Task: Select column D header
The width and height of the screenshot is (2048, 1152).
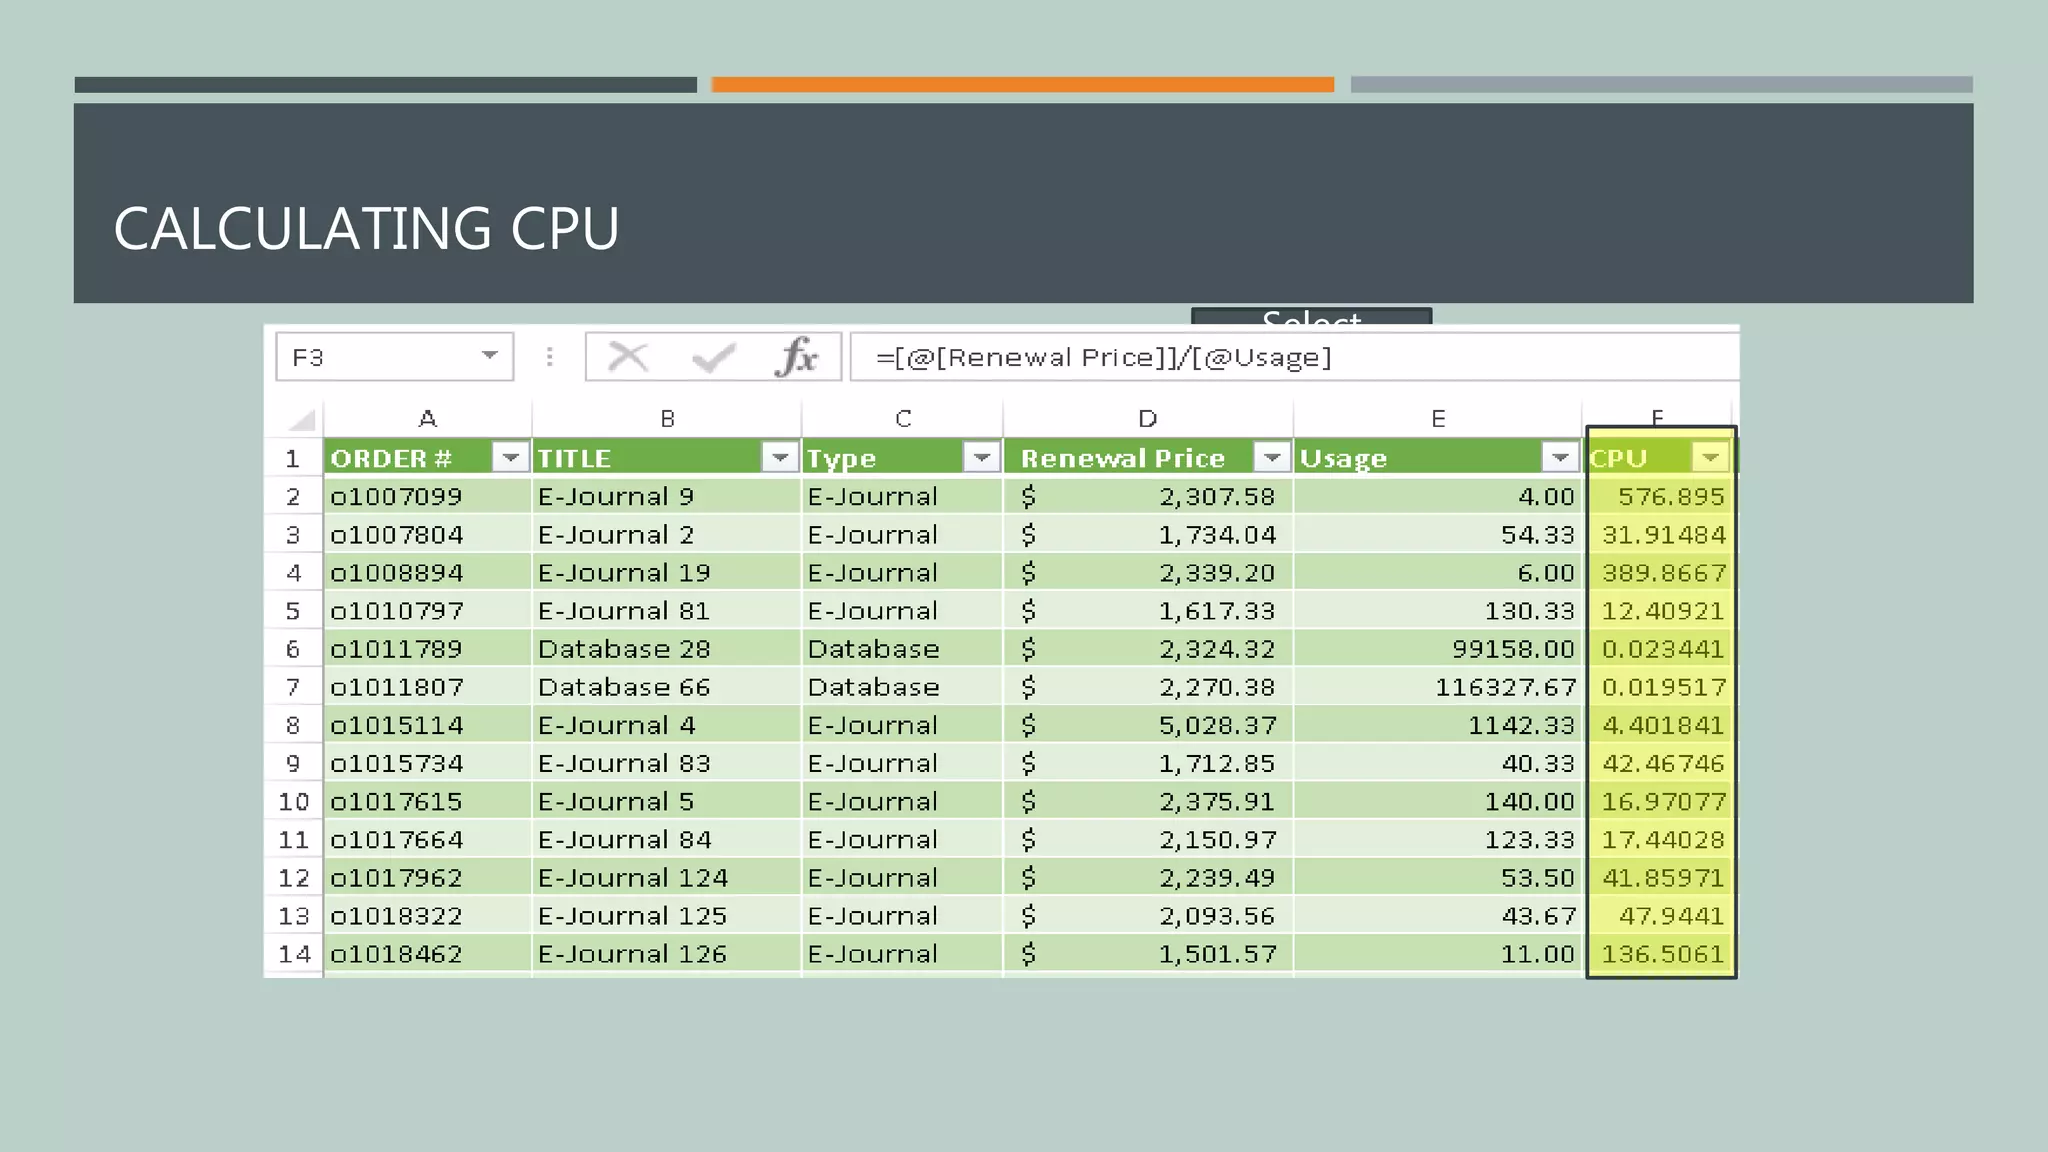Action: click(x=1148, y=419)
